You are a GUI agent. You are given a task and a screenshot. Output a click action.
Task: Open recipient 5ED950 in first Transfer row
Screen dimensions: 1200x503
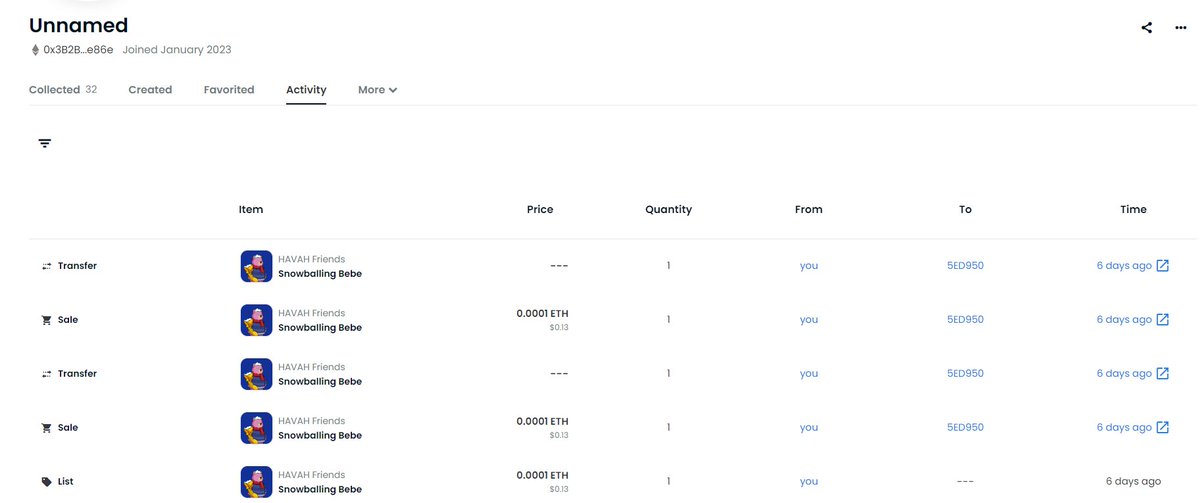(965, 266)
